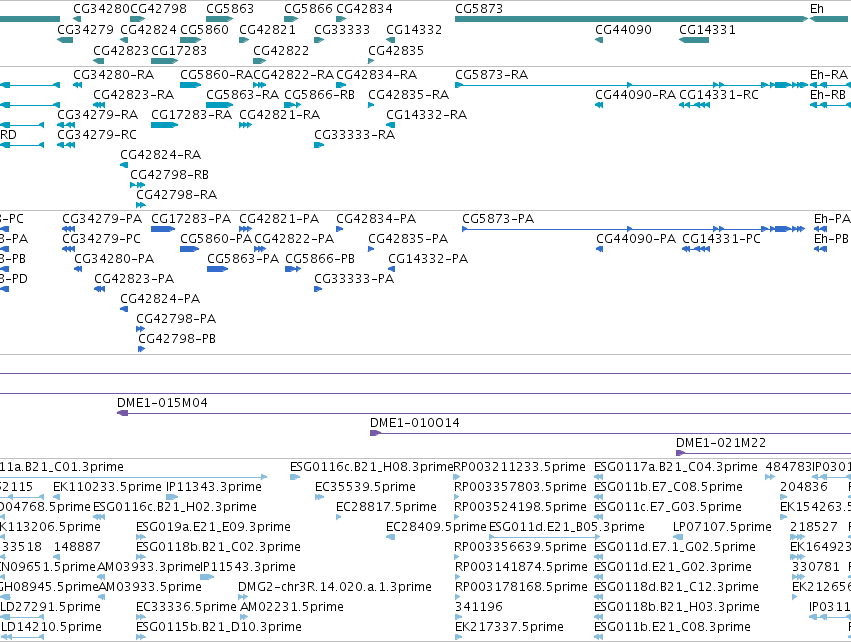Select transcript CG17283-RA

click(192, 115)
